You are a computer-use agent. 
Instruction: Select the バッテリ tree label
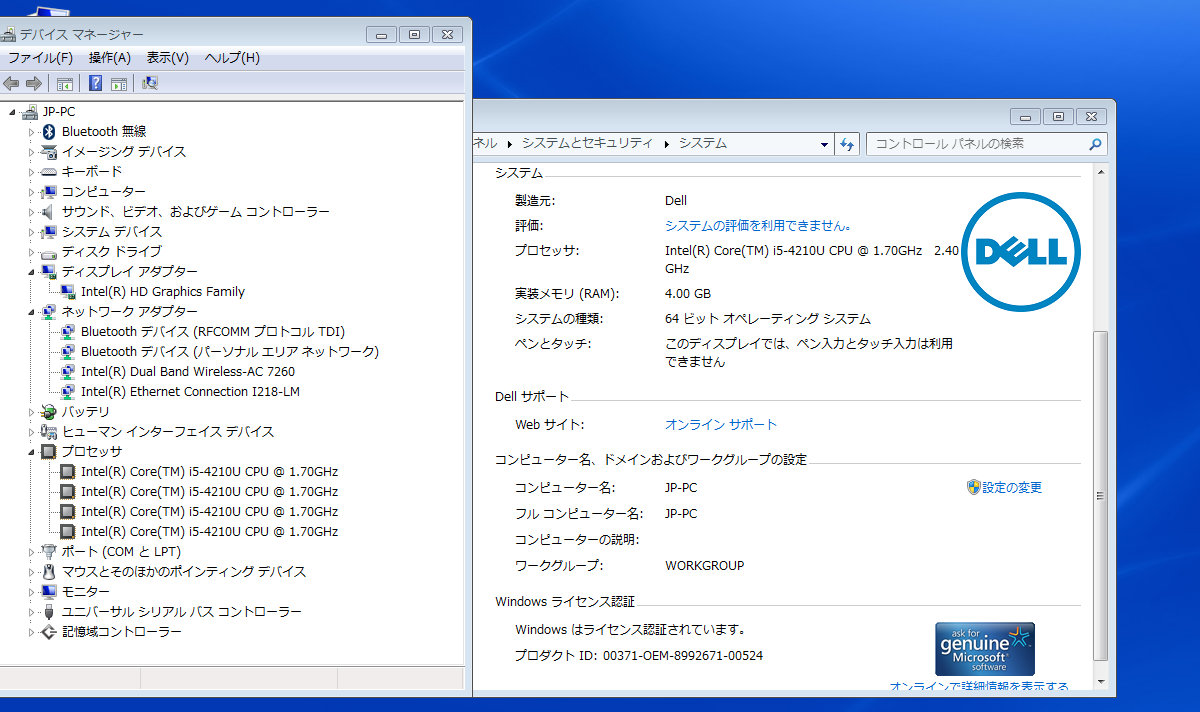point(86,412)
